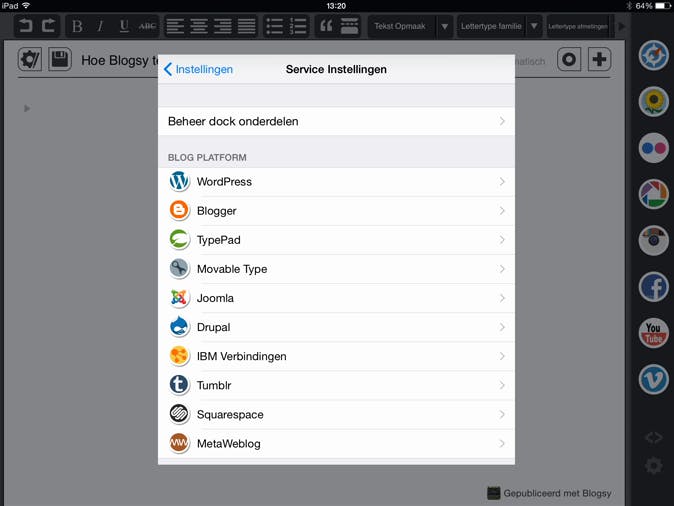Expand toolbar with right arrow
The width and height of the screenshot is (674, 506).
[x=621, y=26]
